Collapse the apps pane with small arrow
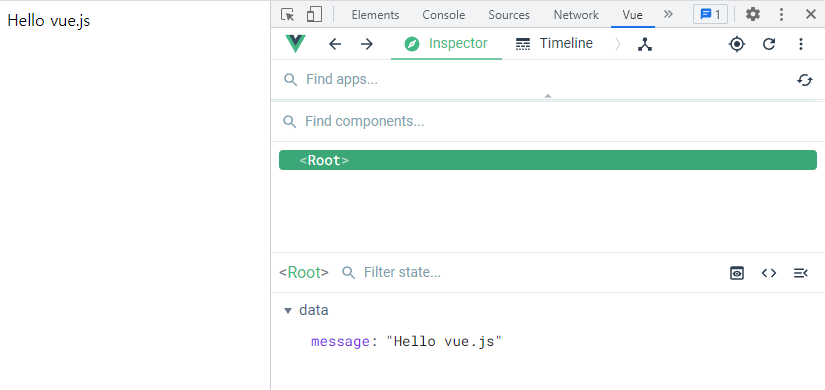825x390 pixels. (548, 96)
